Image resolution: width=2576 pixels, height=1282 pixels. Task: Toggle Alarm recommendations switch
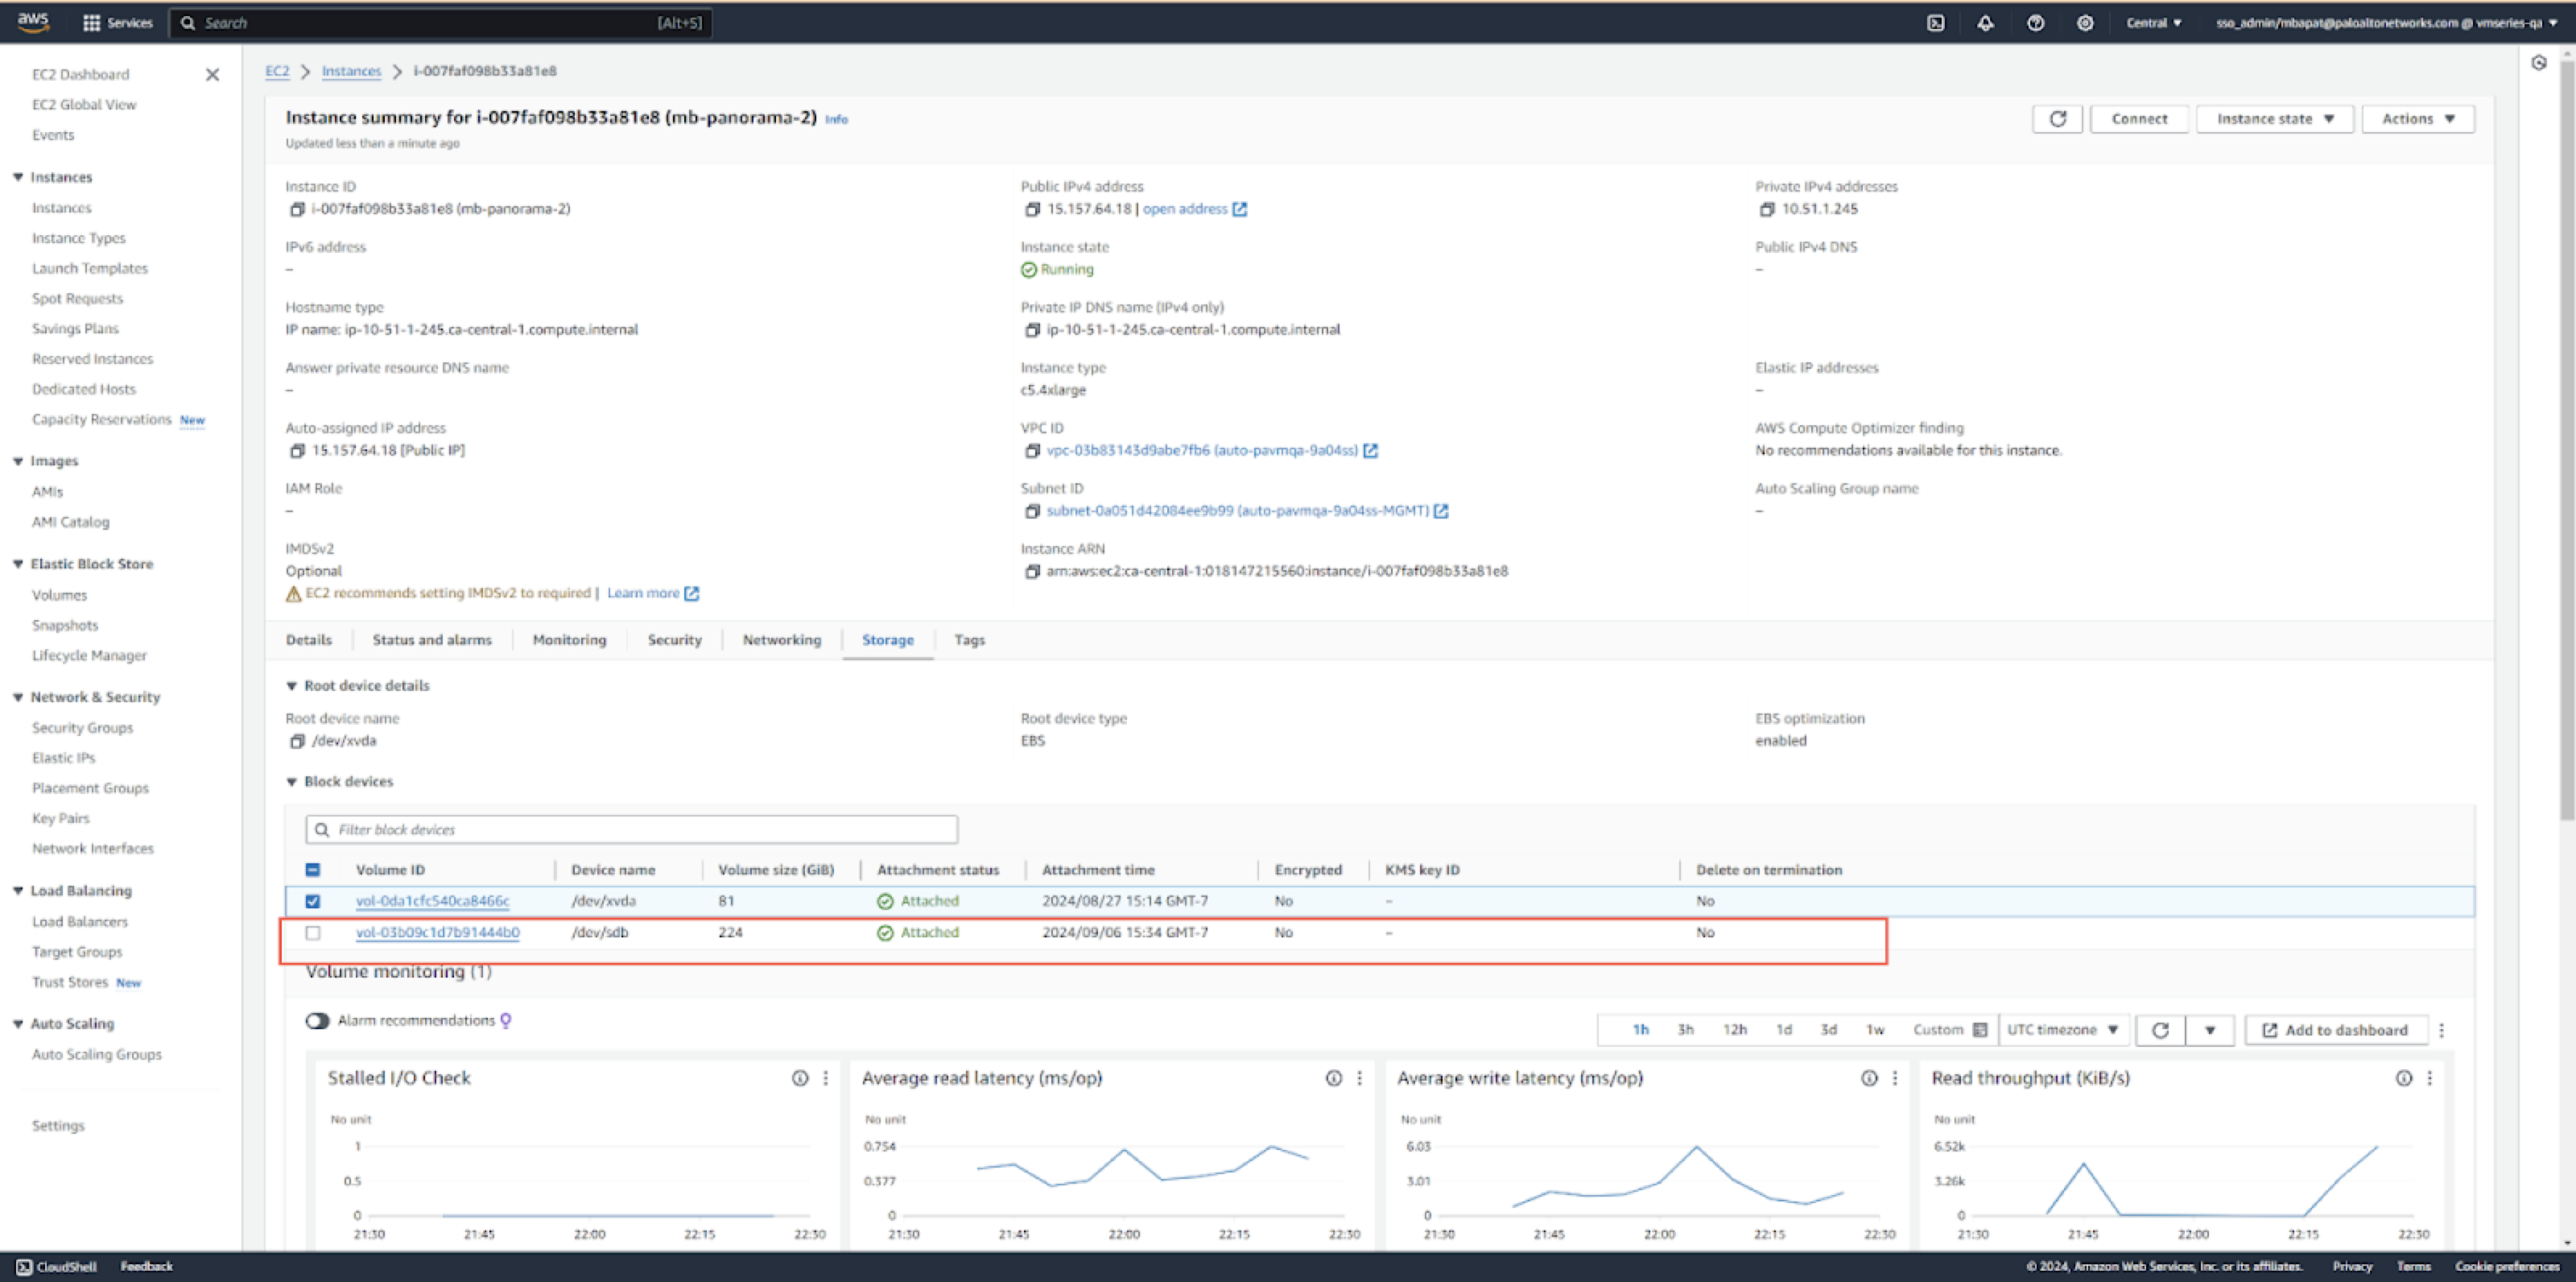click(x=317, y=1021)
